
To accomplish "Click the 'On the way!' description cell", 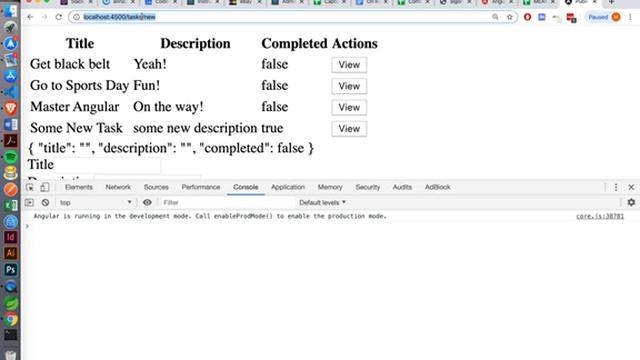I will coord(168,107).
